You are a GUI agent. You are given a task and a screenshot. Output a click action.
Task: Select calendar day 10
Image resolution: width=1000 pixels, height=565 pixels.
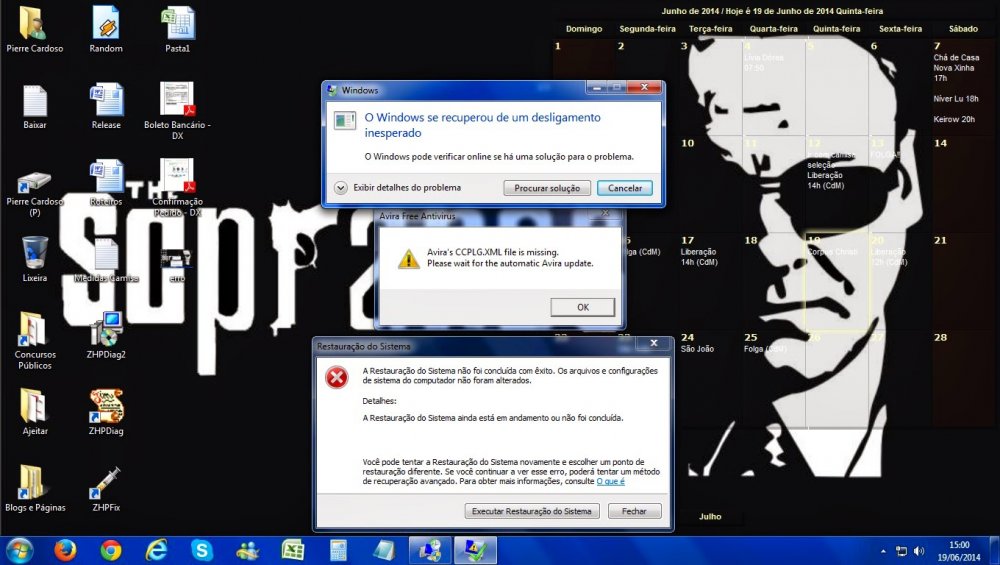click(710, 184)
